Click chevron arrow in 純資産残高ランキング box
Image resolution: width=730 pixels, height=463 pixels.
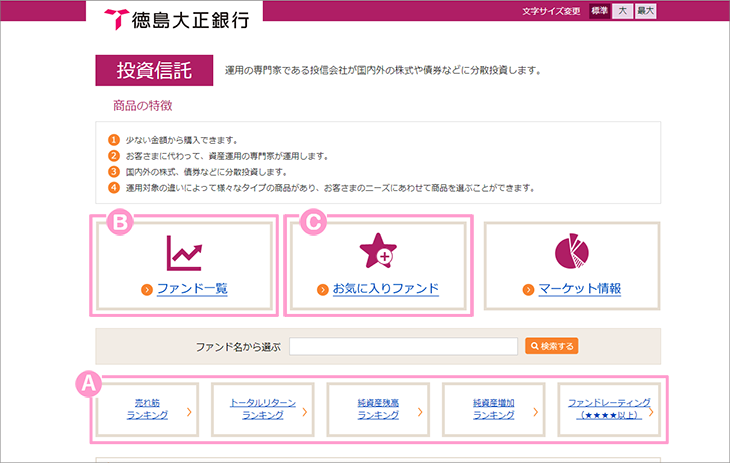pyautogui.click(x=420, y=412)
